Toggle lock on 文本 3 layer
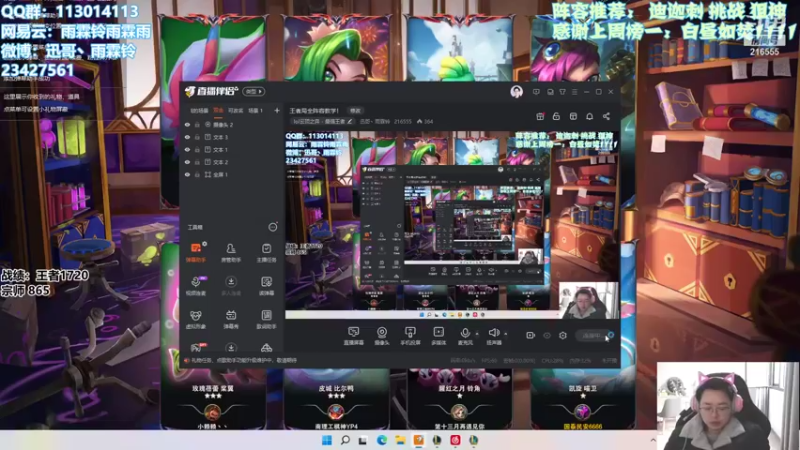The width and height of the screenshot is (800, 450). point(197,137)
